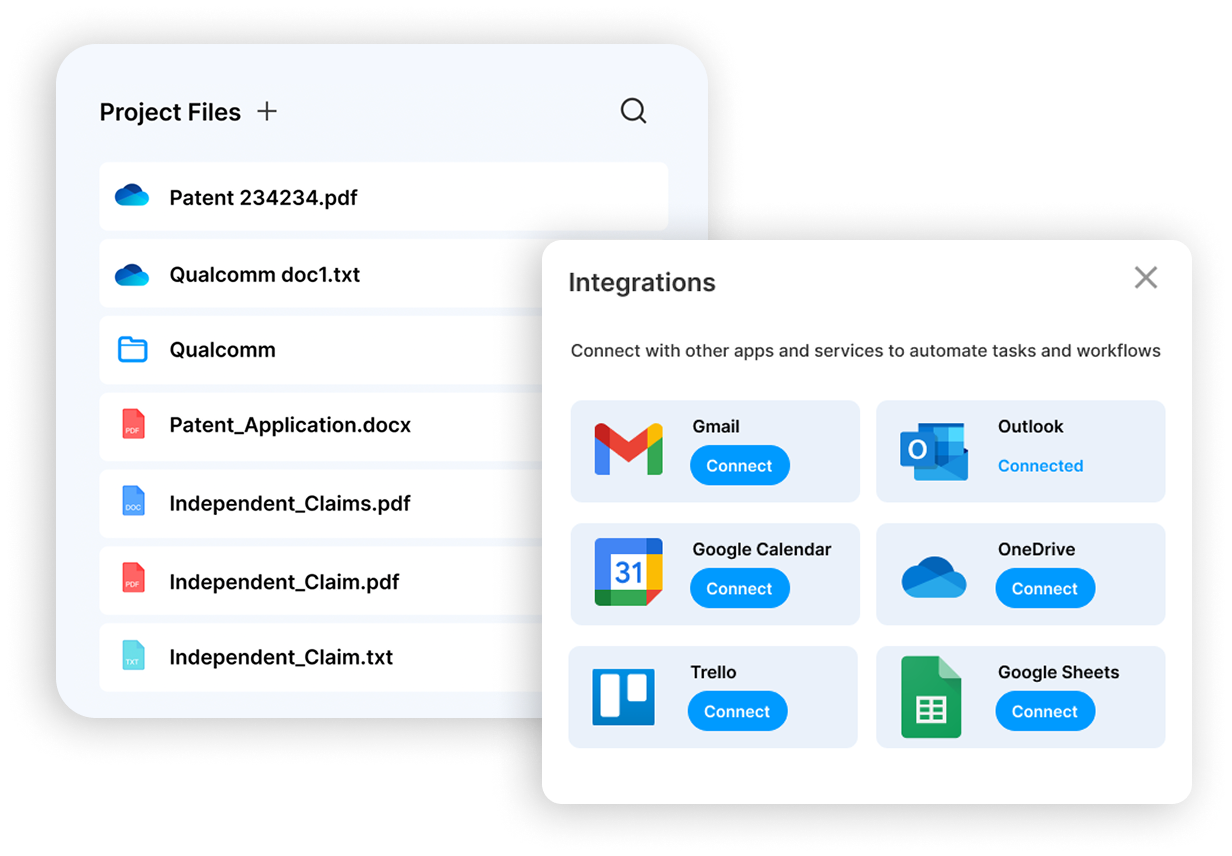Connect the Google Calendar integration
Screen dimensions: 1232x856
click(740, 589)
